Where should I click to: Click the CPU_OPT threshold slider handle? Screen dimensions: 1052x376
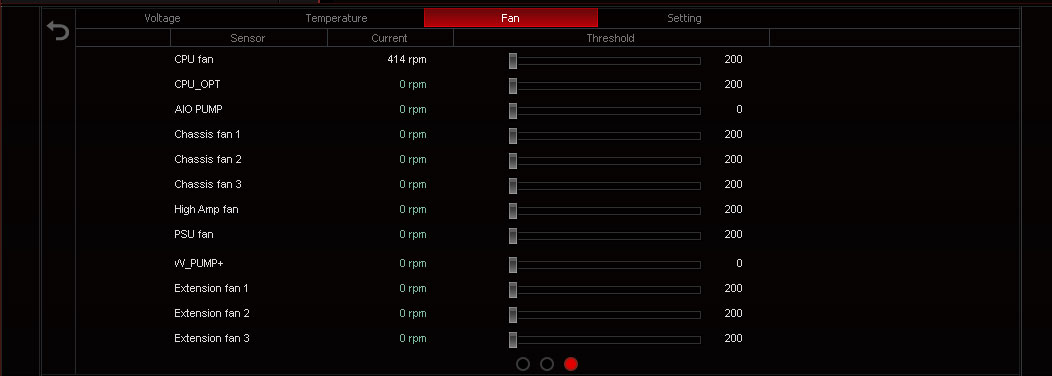[x=513, y=85]
